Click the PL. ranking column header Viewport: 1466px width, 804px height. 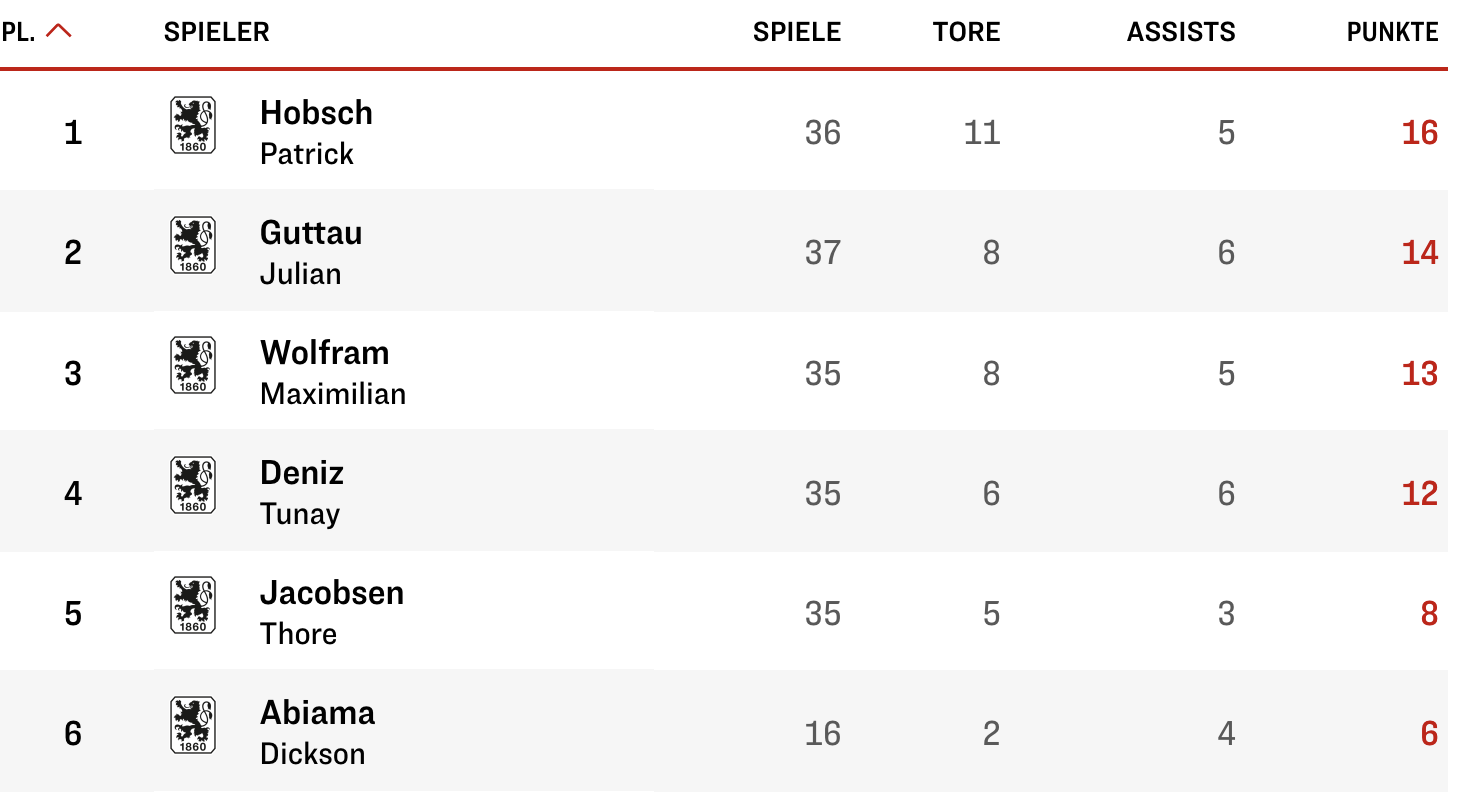click(19, 32)
